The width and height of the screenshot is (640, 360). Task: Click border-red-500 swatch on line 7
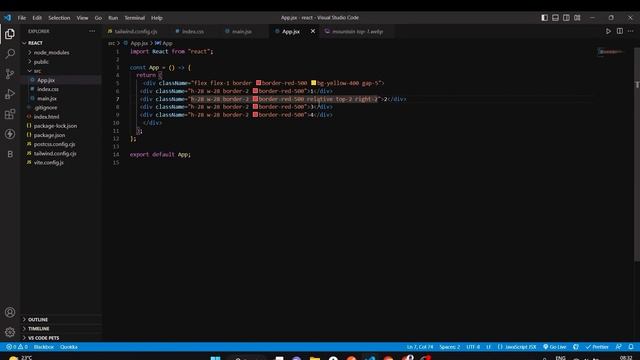(255, 99)
